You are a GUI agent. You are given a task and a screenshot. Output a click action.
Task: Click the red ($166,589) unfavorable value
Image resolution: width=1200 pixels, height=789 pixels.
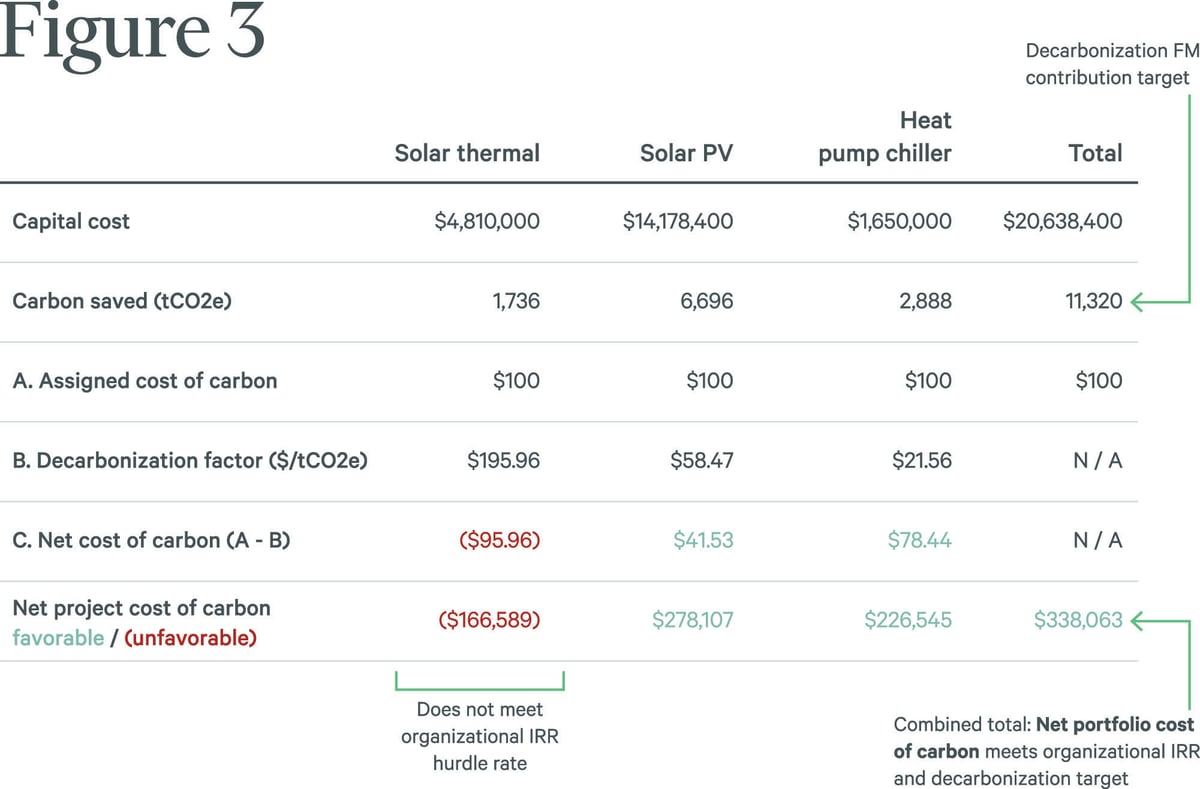[x=489, y=621]
